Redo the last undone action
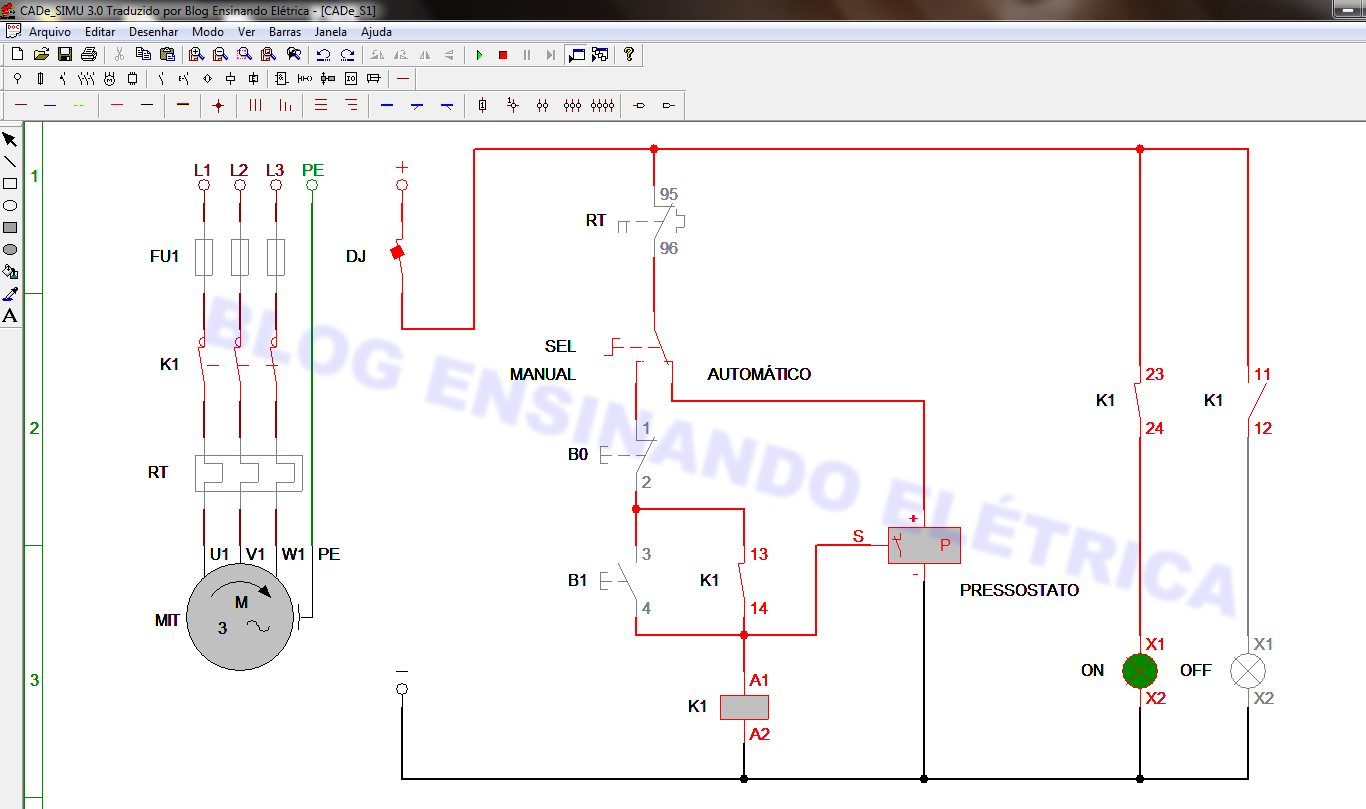The width and height of the screenshot is (1366, 809). point(347,54)
